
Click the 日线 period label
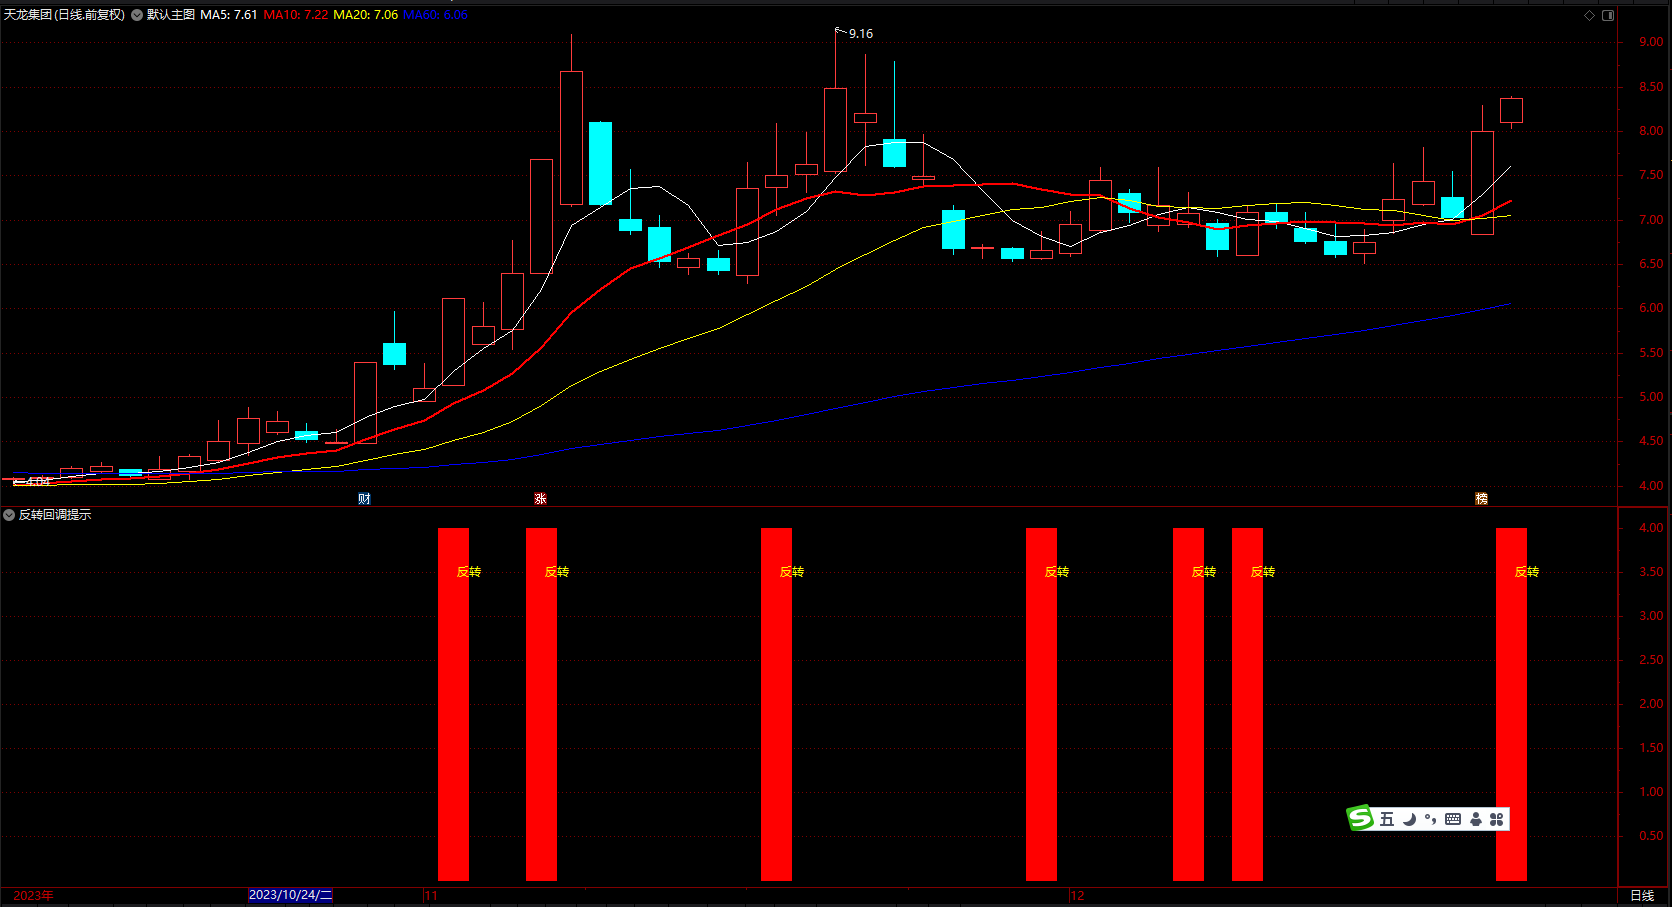[1642, 896]
